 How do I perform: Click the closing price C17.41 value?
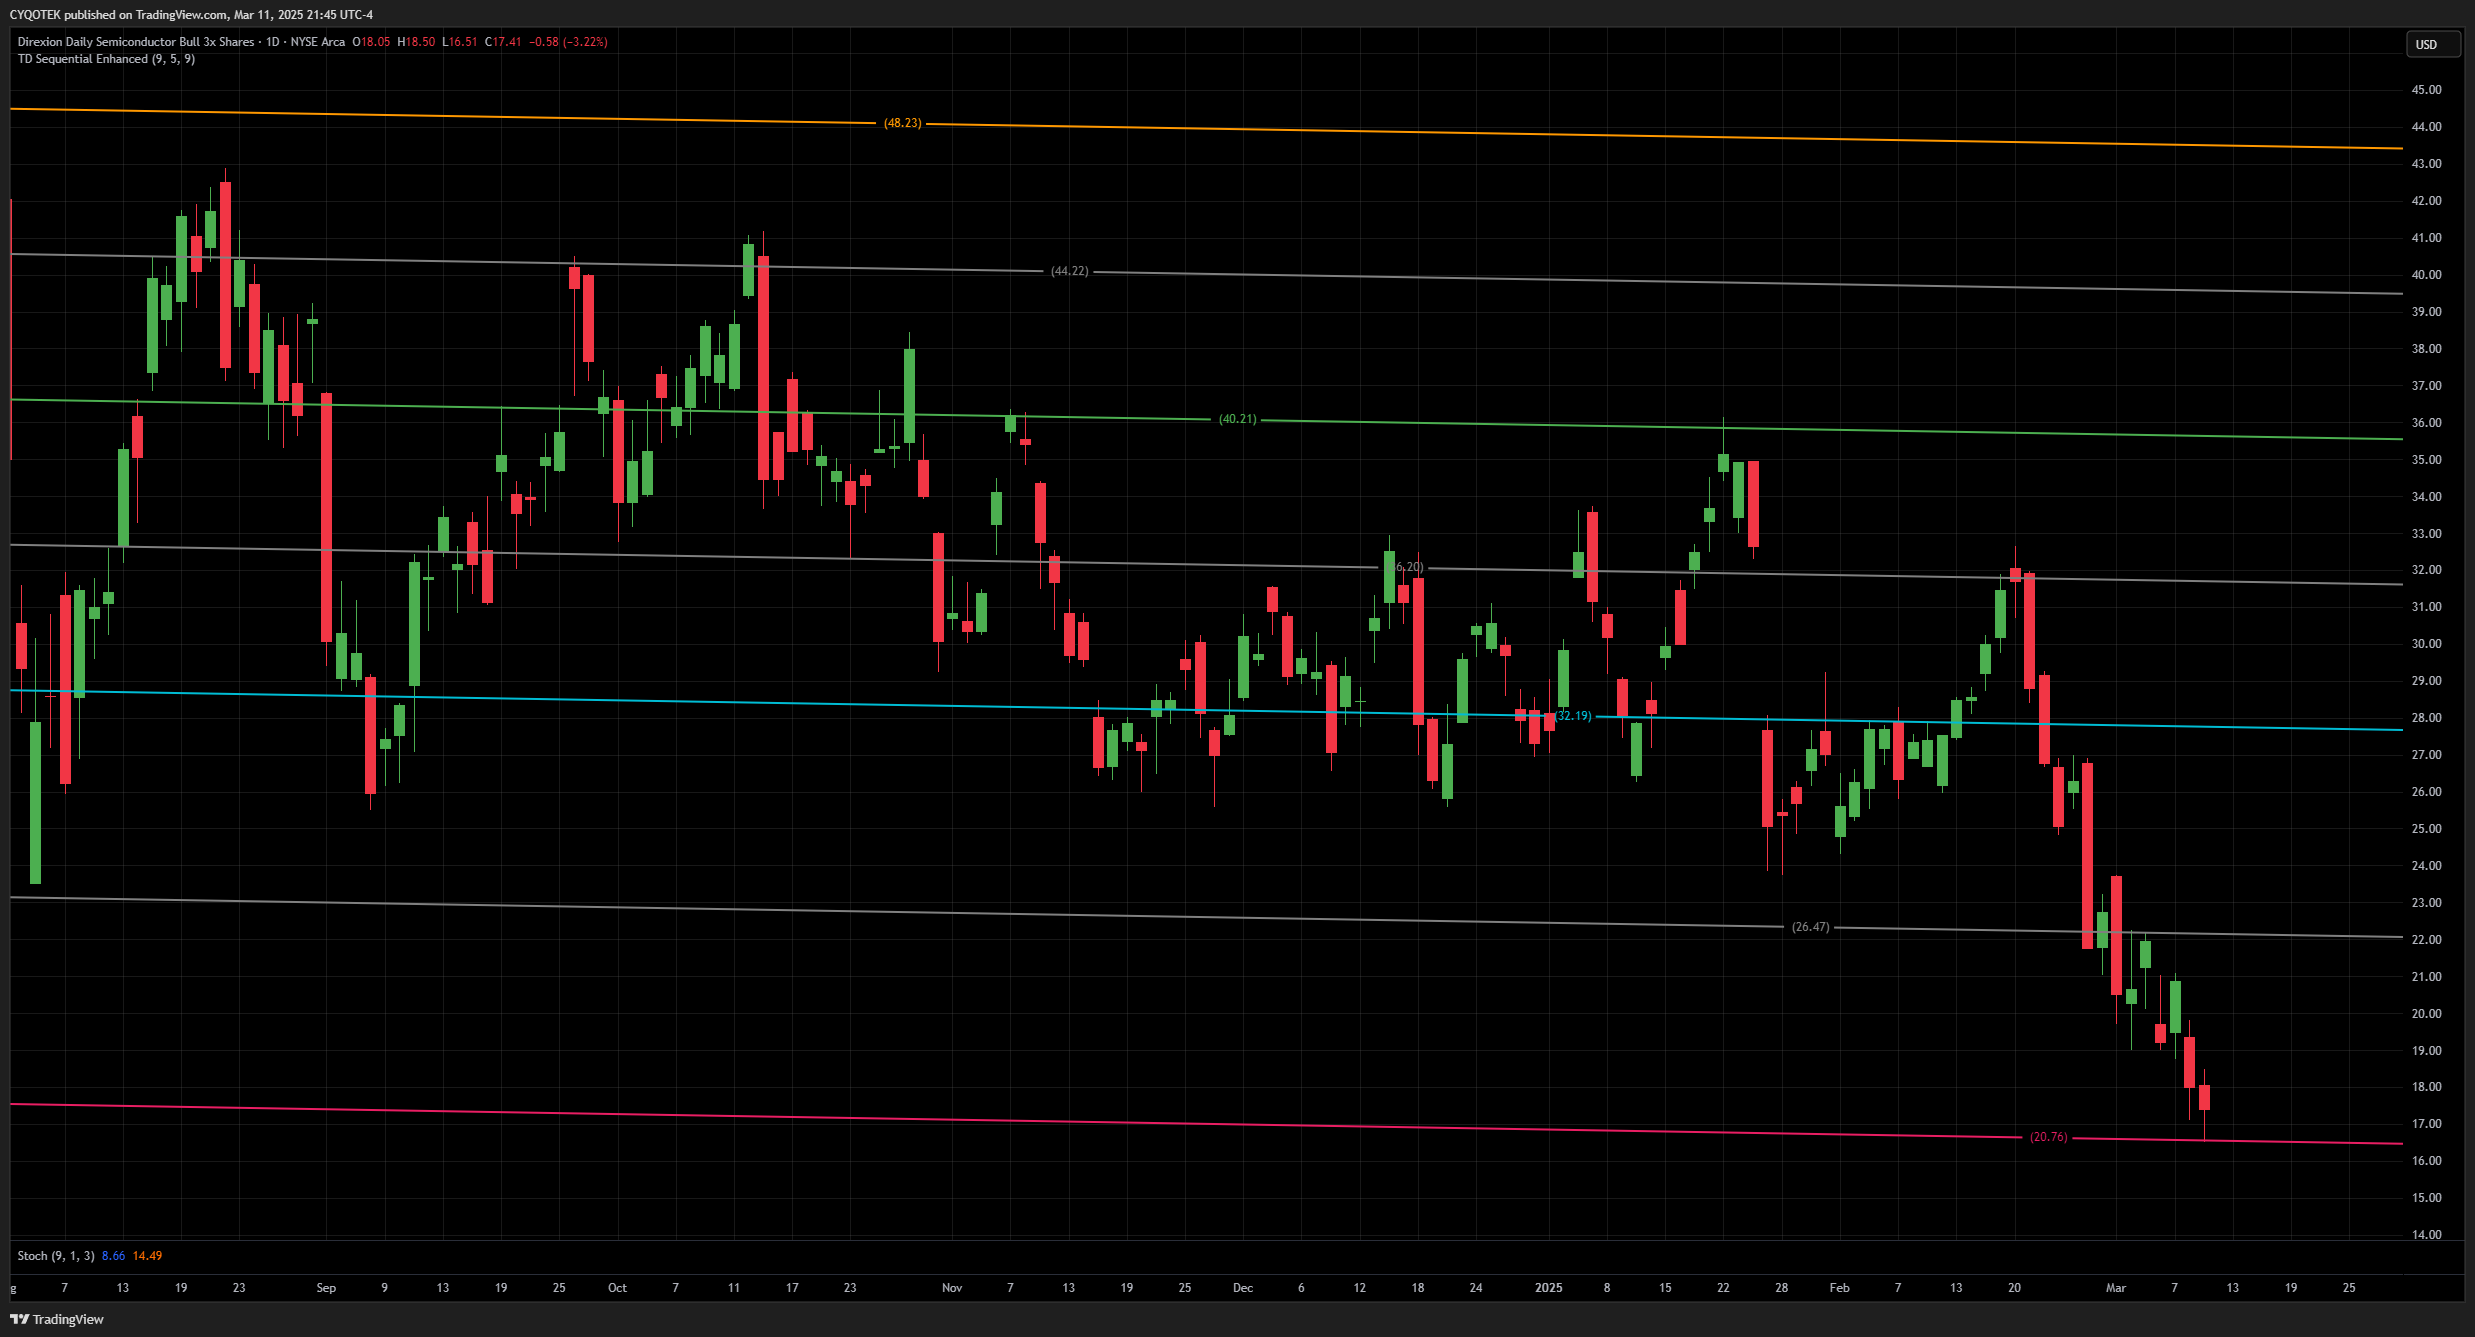pos(503,42)
